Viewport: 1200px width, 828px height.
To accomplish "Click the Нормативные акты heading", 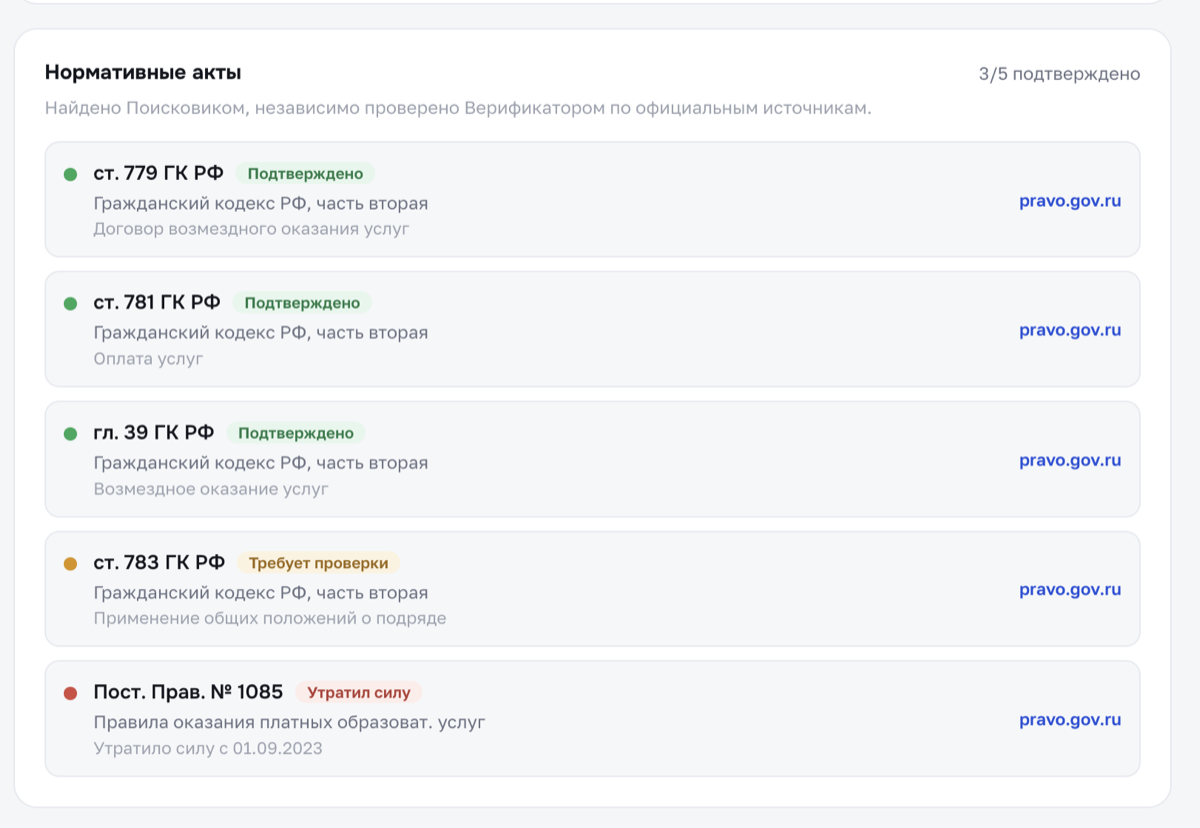I will pyautogui.click(x=143, y=72).
